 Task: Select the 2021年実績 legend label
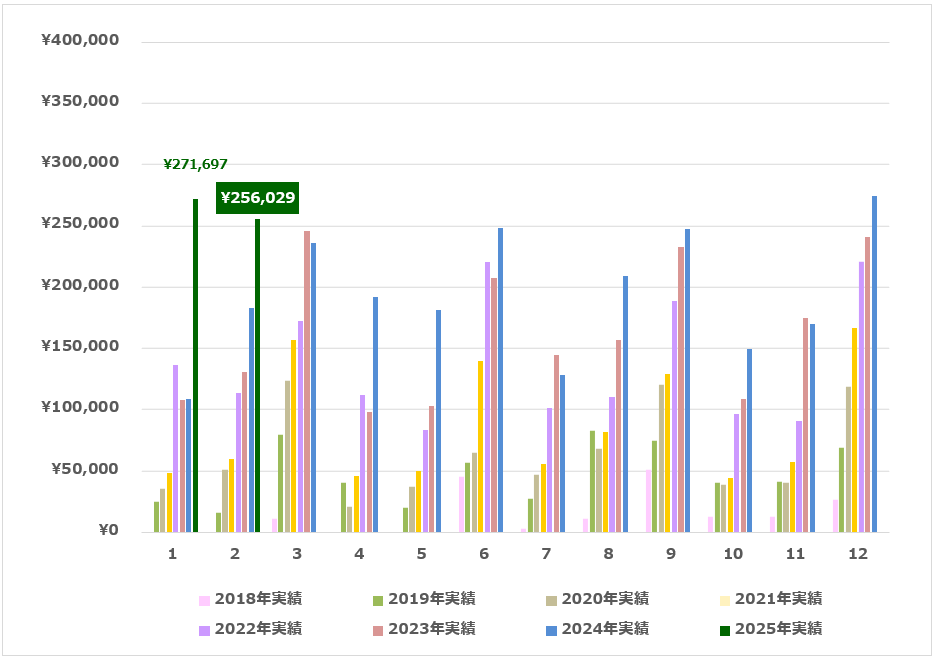(x=778, y=599)
